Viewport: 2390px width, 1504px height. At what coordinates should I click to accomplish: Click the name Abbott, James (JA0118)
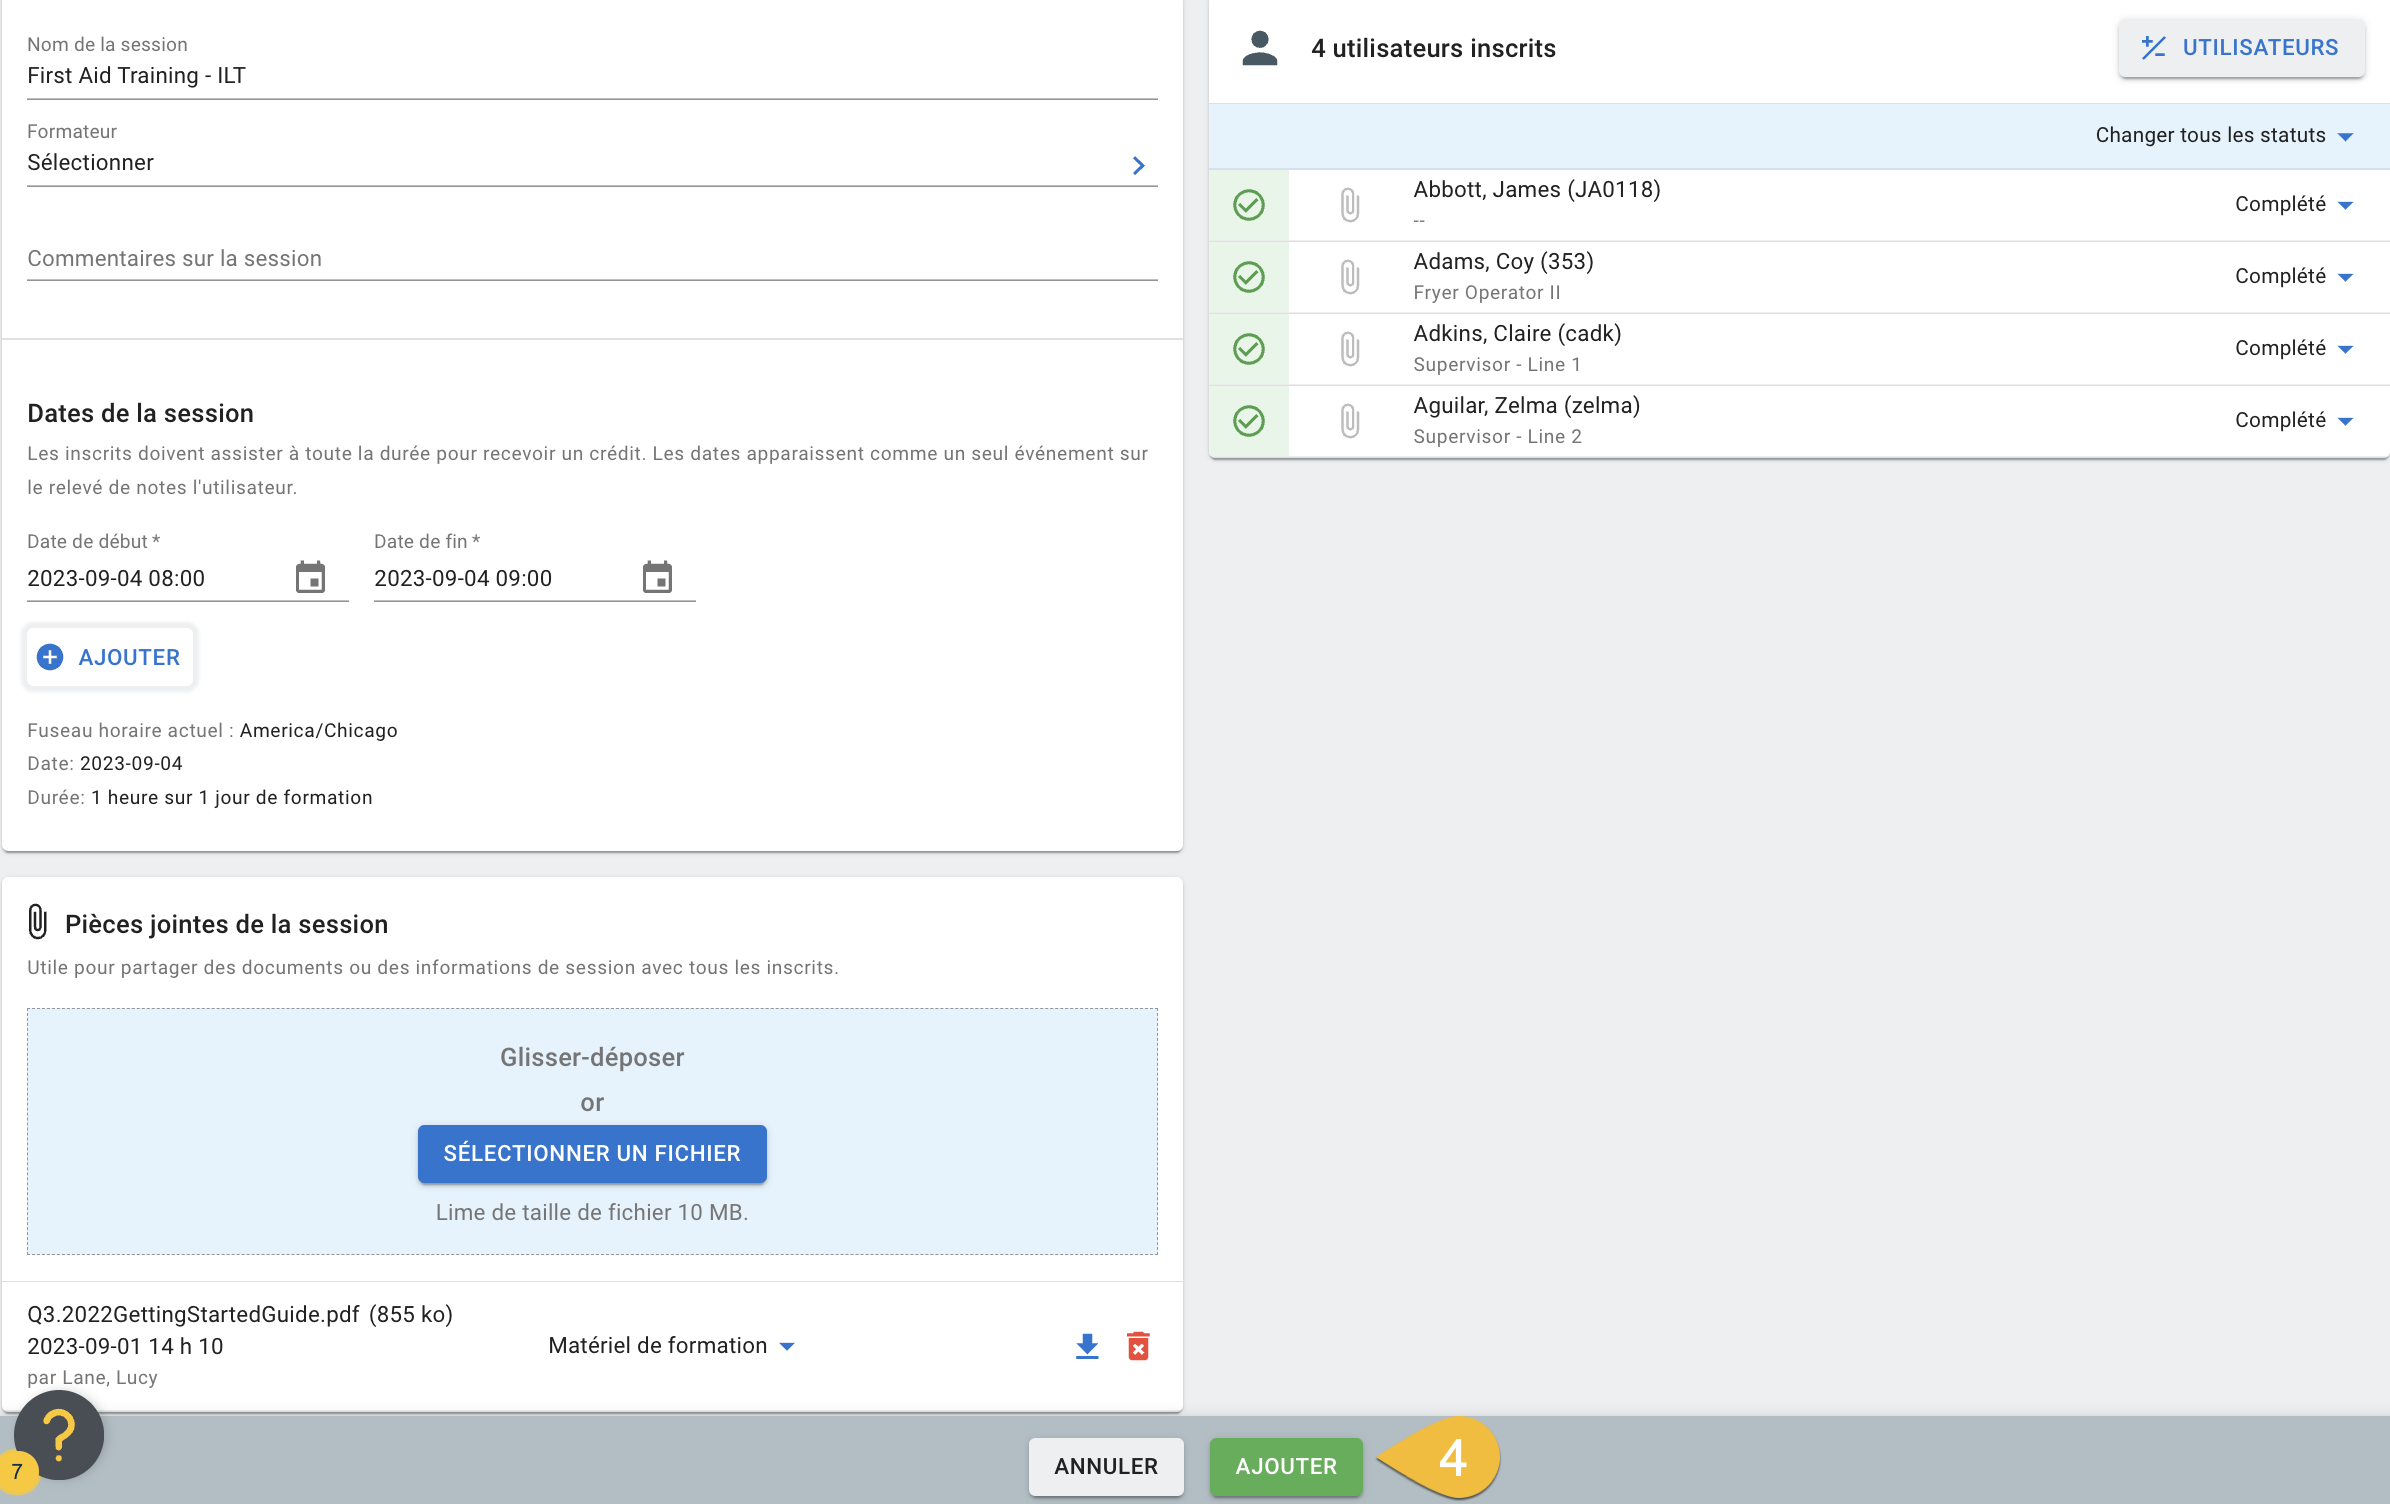coord(1537,189)
